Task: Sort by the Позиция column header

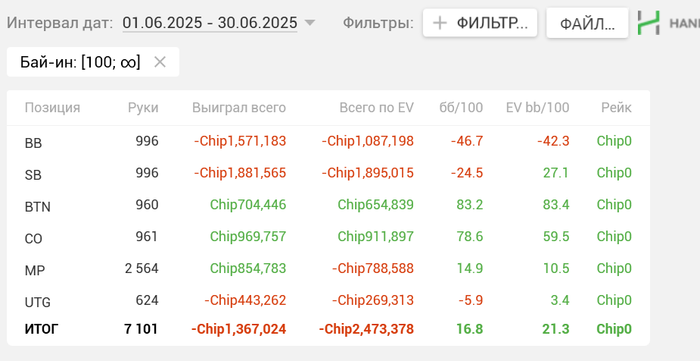Action: tap(52, 108)
